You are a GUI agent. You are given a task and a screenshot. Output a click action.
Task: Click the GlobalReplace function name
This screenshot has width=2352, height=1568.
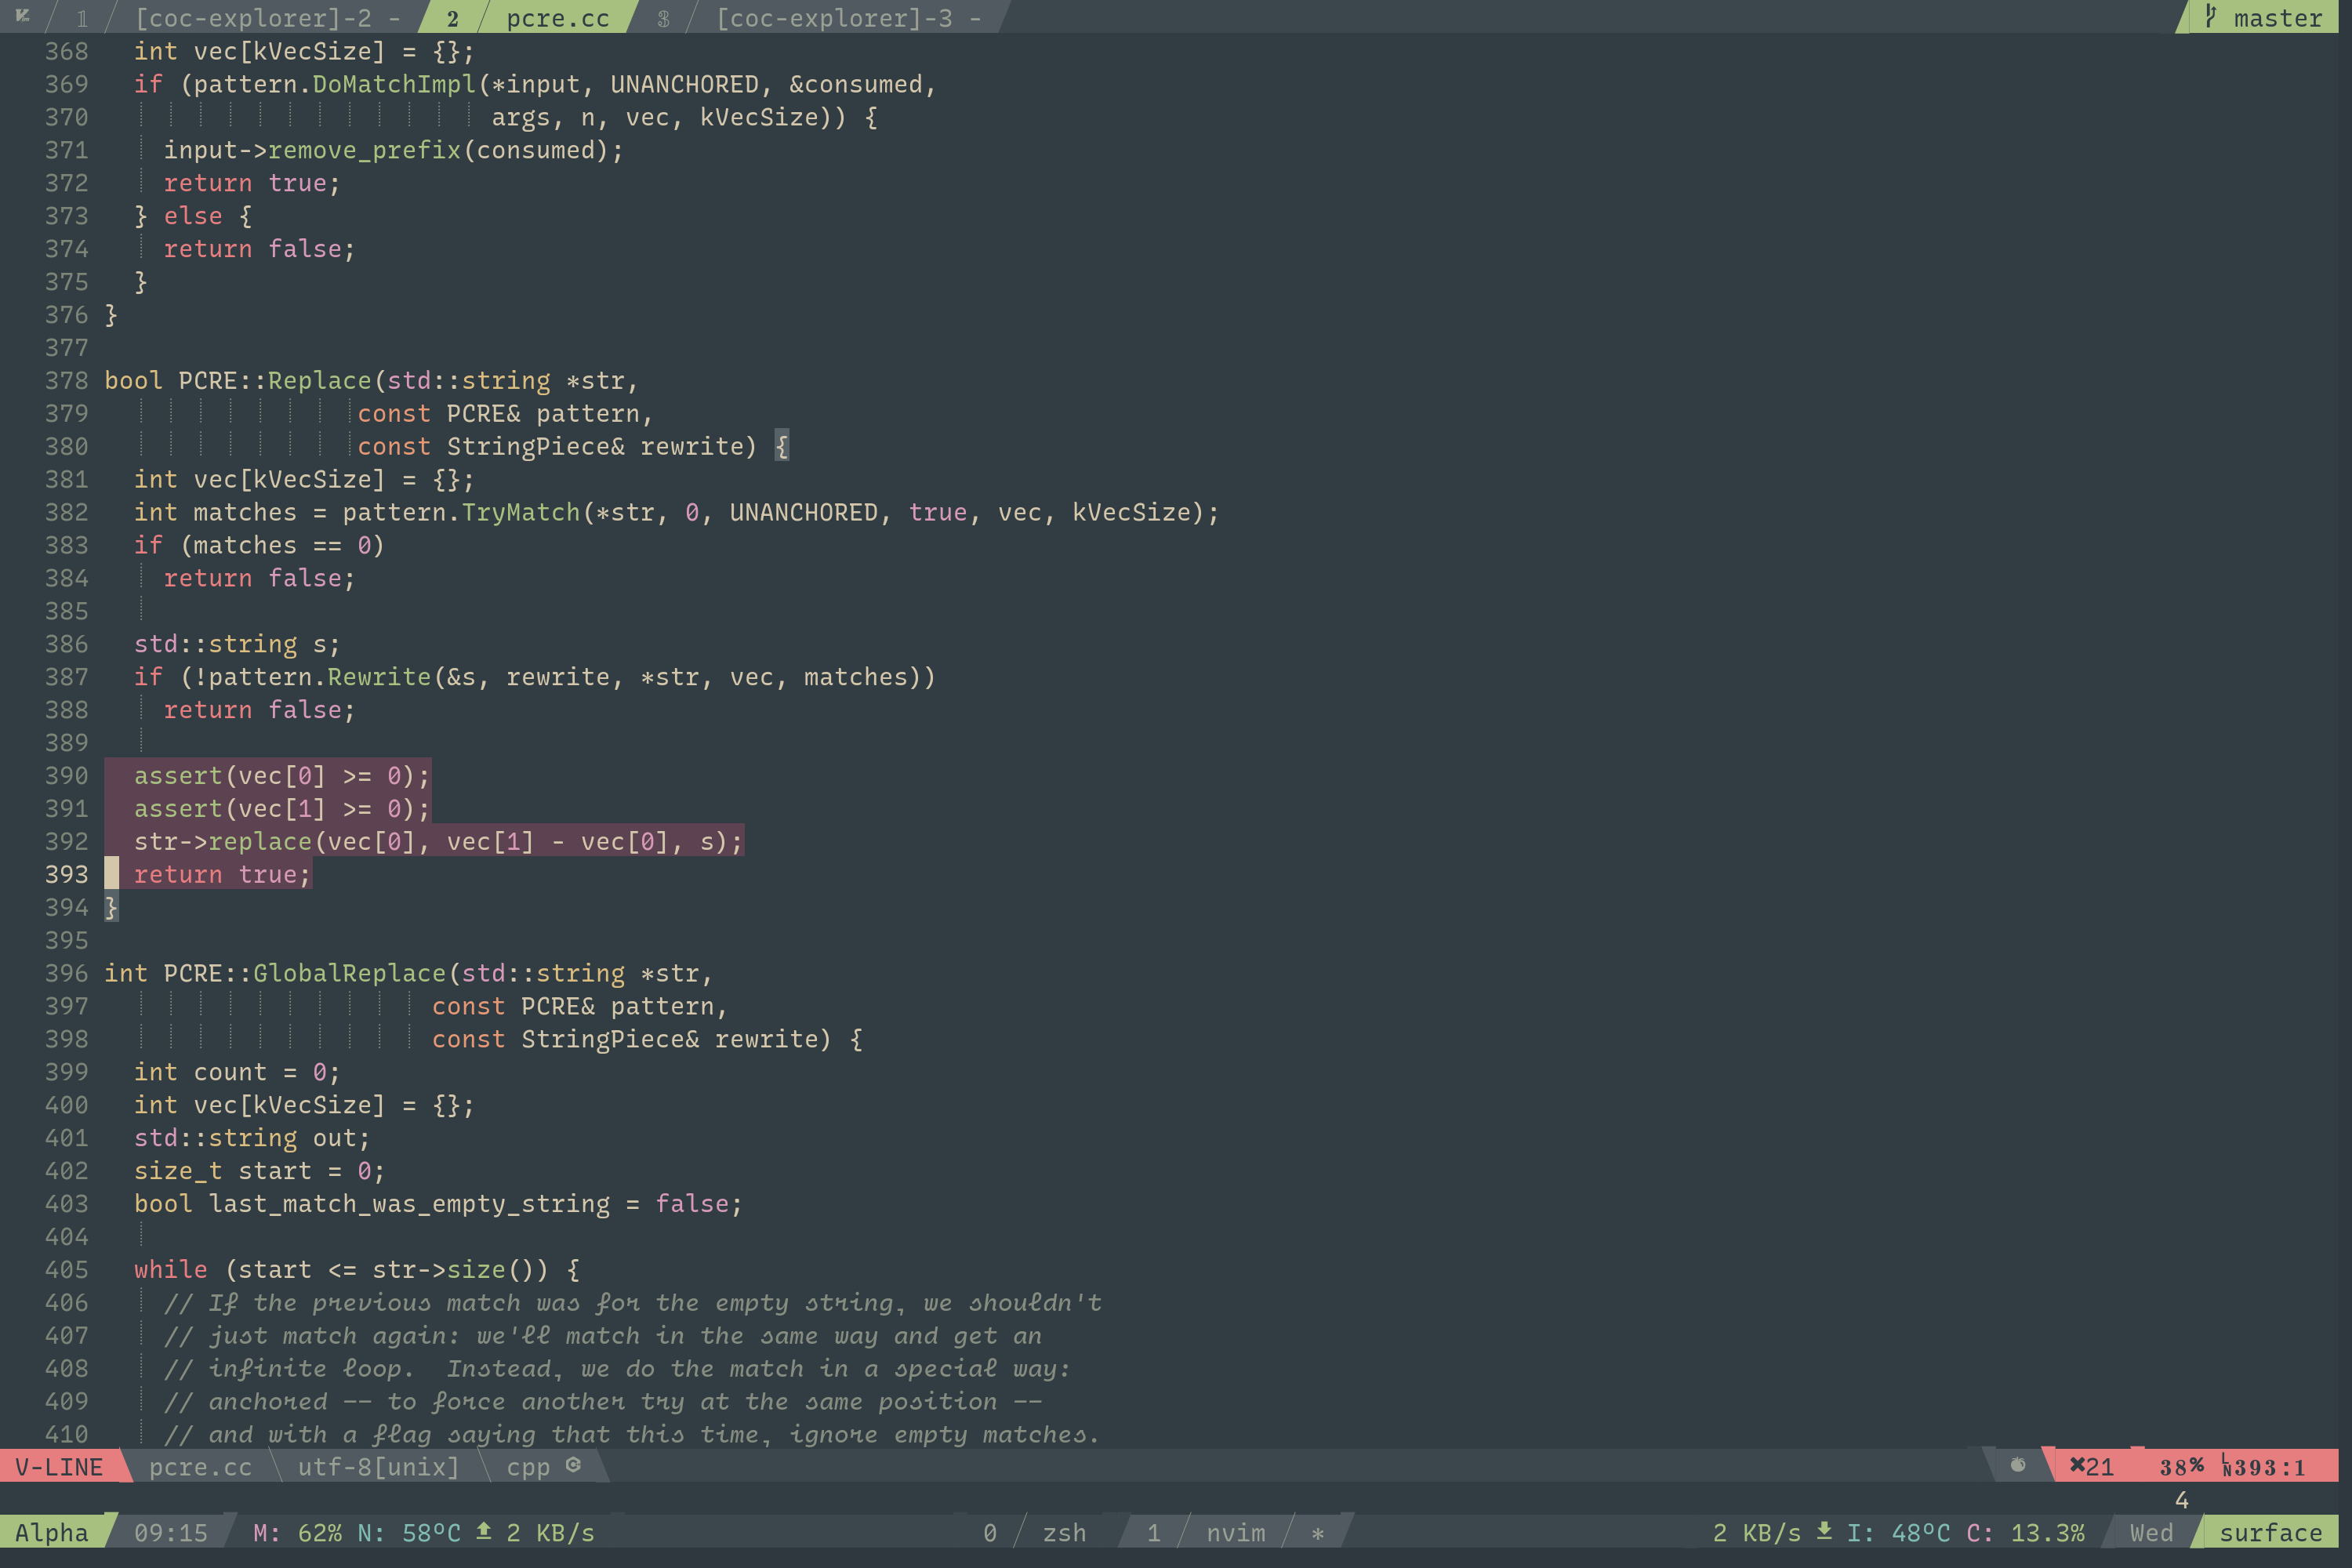349,973
